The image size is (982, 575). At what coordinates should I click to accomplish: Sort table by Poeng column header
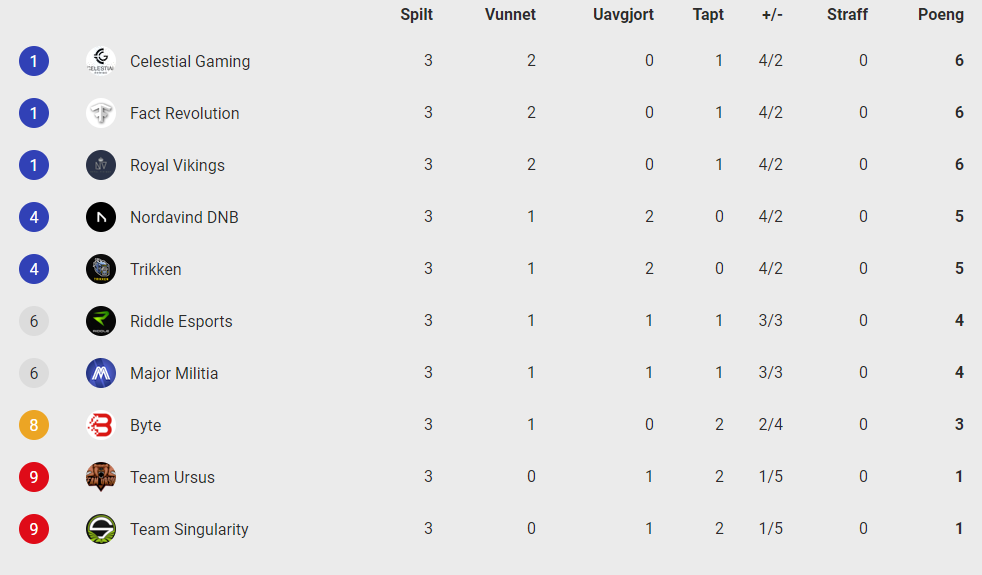941,14
